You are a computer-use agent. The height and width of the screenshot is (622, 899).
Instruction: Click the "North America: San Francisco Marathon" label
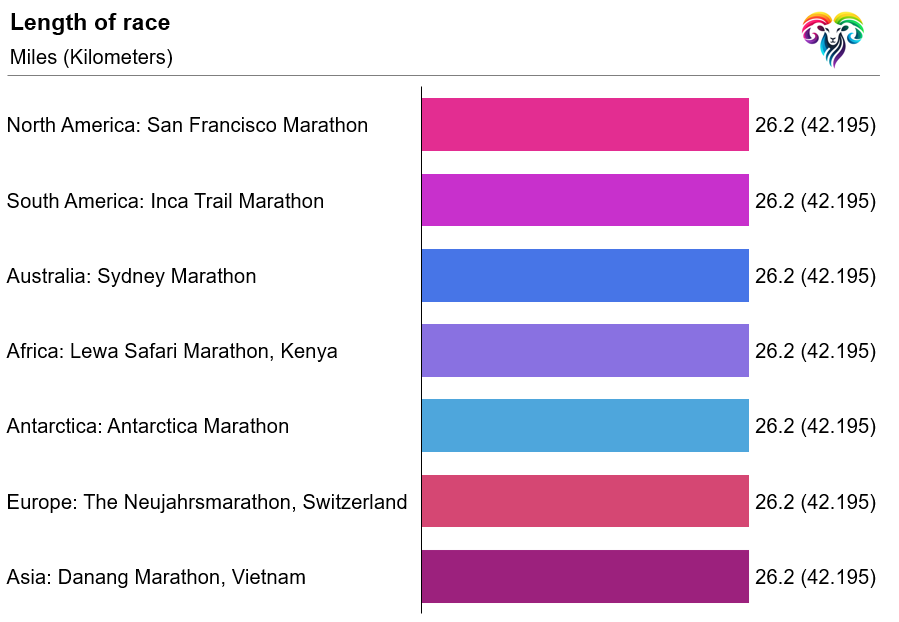click(187, 125)
